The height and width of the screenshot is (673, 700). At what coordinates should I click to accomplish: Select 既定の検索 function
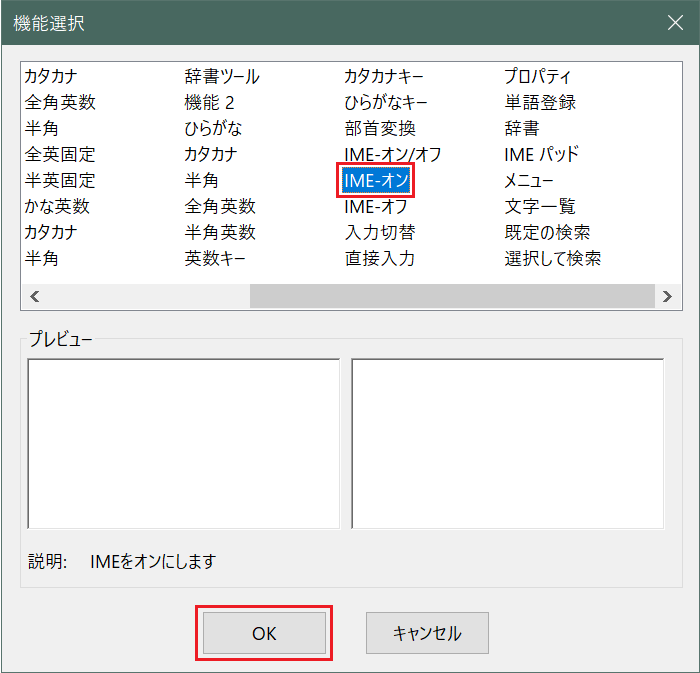coord(547,232)
